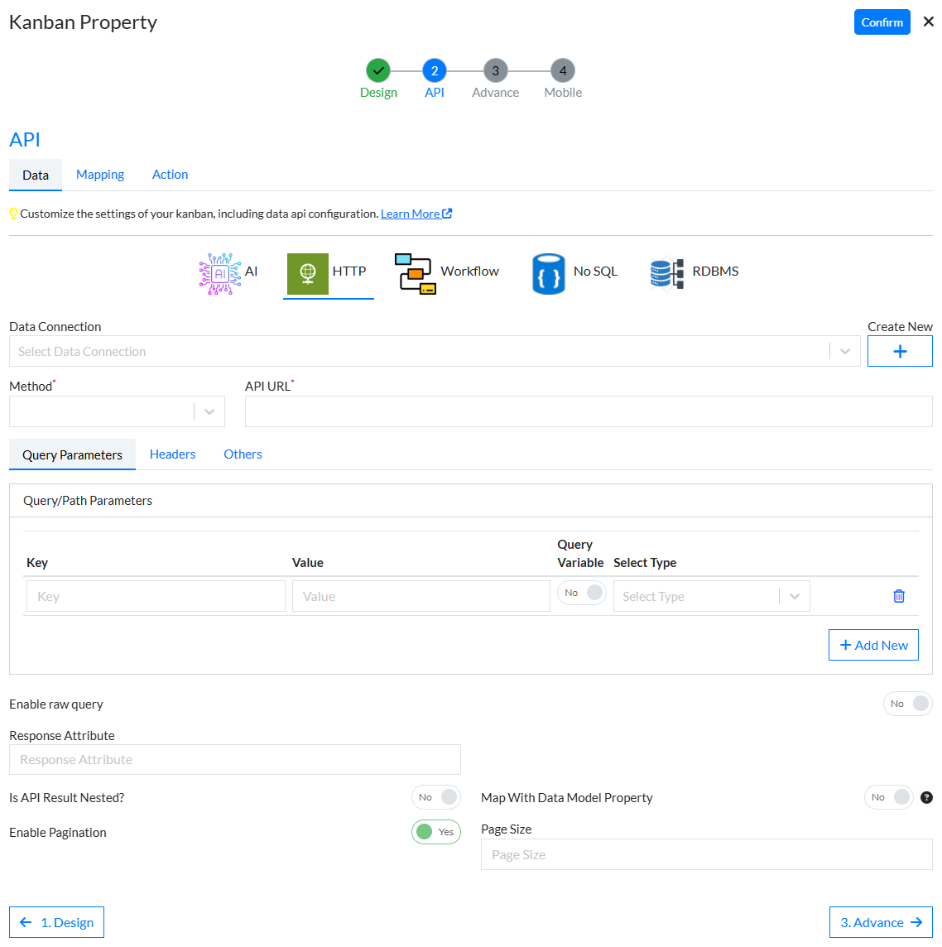The width and height of the screenshot is (942, 947).
Task: Open the Select Data Connection dropdown
Action: point(434,351)
